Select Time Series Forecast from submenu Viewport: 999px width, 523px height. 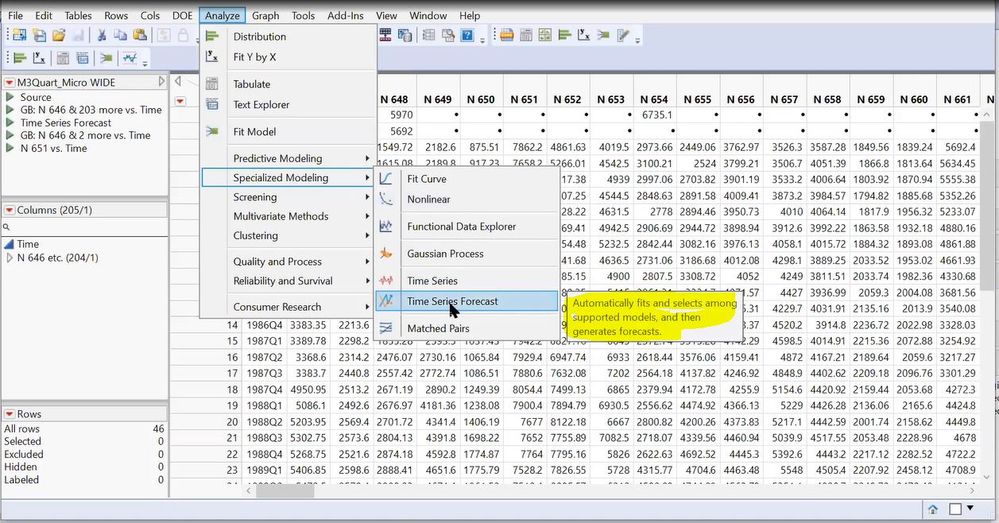coord(452,301)
